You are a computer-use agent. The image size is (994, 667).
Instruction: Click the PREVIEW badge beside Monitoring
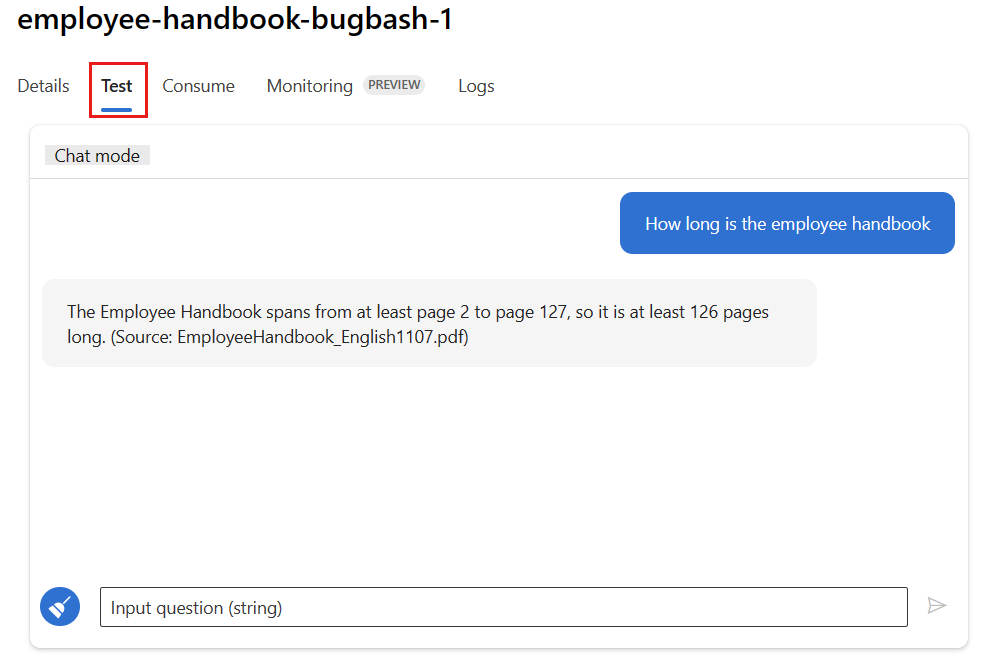click(394, 85)
